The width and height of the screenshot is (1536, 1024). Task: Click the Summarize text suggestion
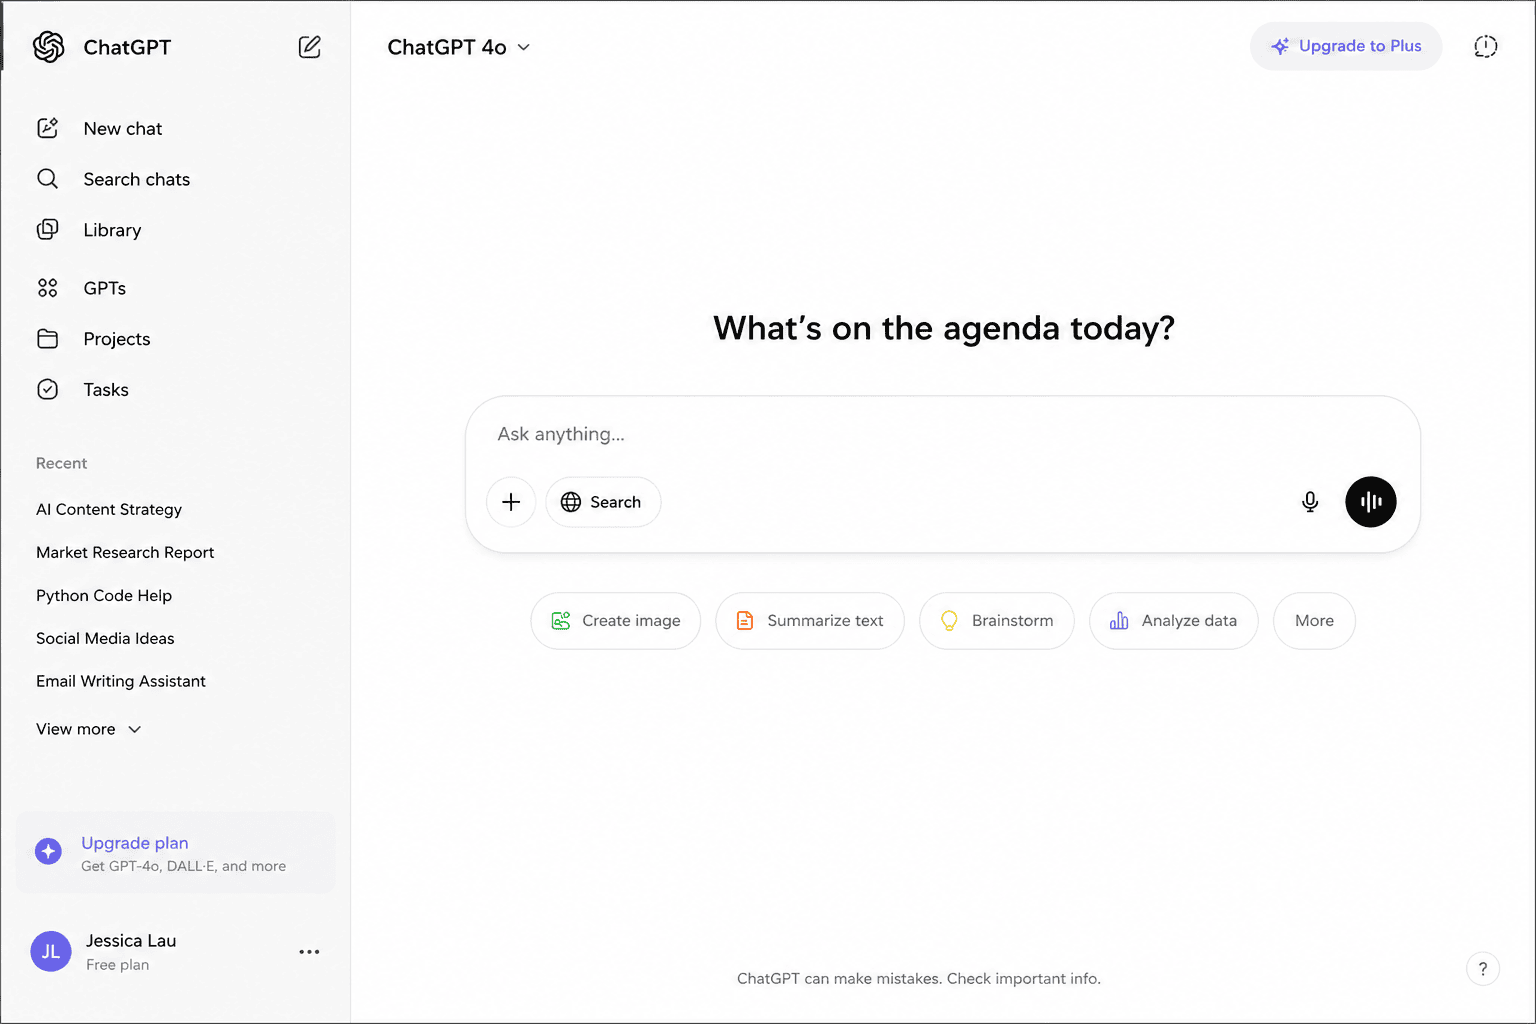[810, 621]
